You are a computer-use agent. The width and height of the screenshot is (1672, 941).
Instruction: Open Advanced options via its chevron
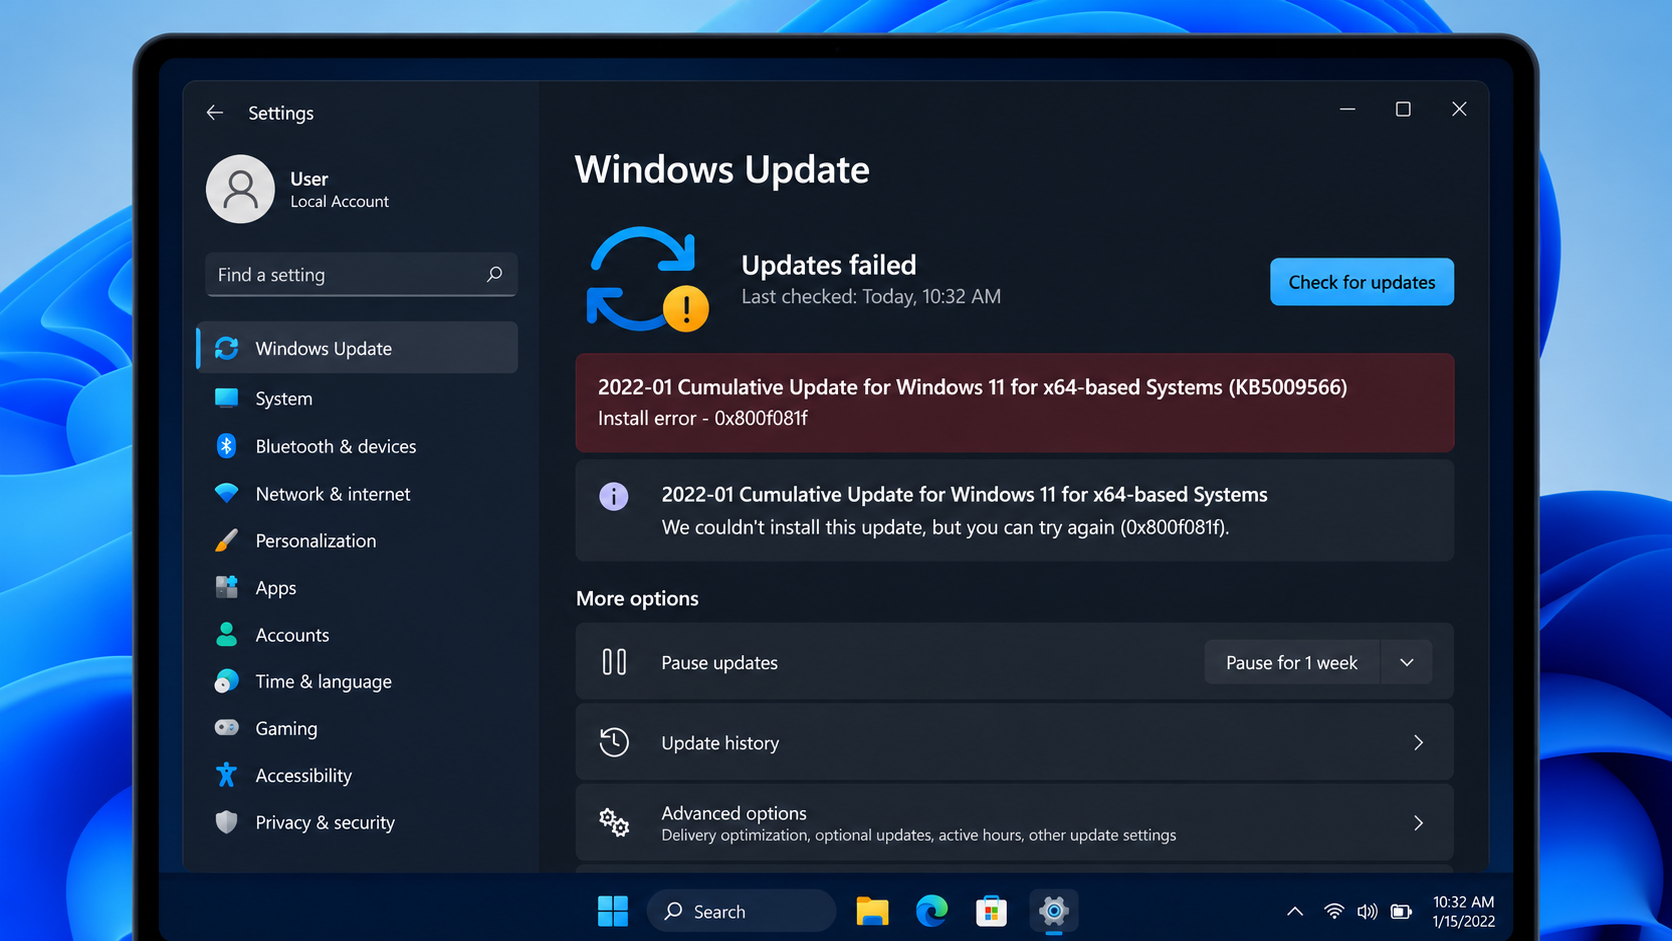coord(1418,822)
